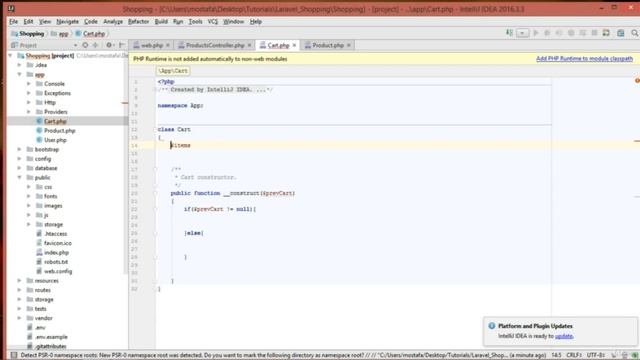Image resolution: width=640 pixels, height=360 pixels.
Task: Select .htaccess file in tree
Action: 56,234
